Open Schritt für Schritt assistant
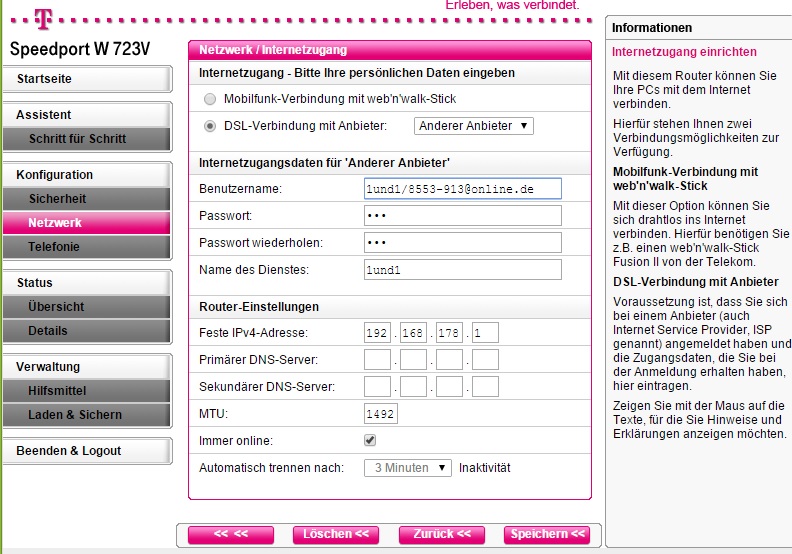The image size is (792, 554). 77,139
